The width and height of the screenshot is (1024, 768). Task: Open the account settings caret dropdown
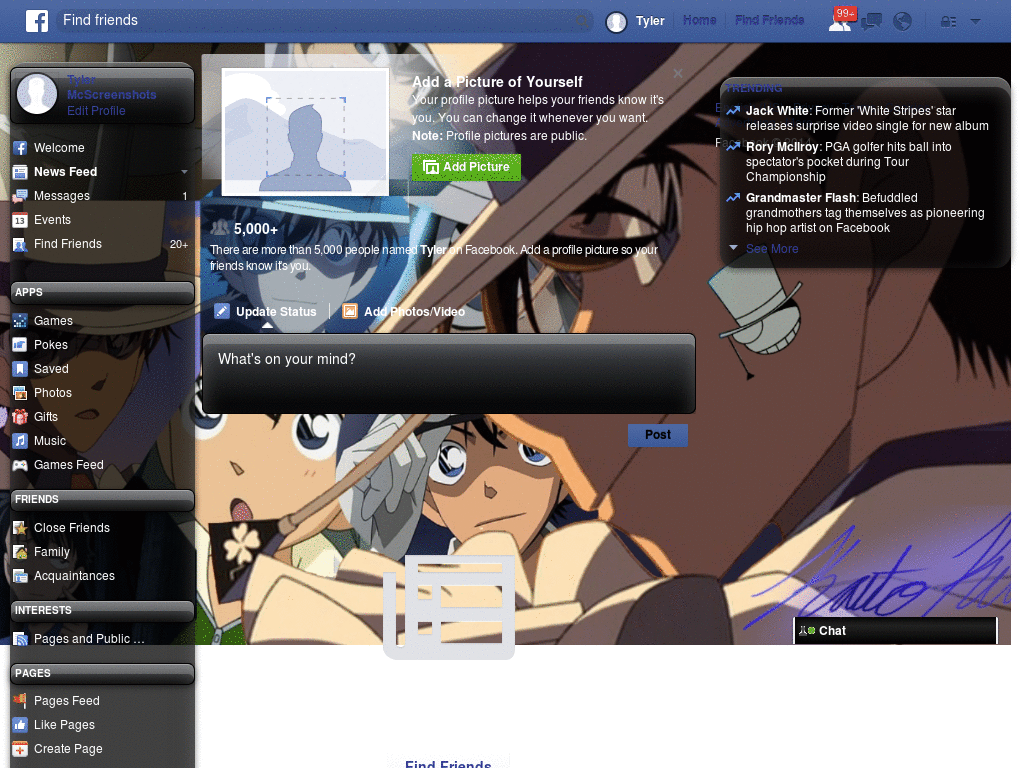tap(975, 21)
